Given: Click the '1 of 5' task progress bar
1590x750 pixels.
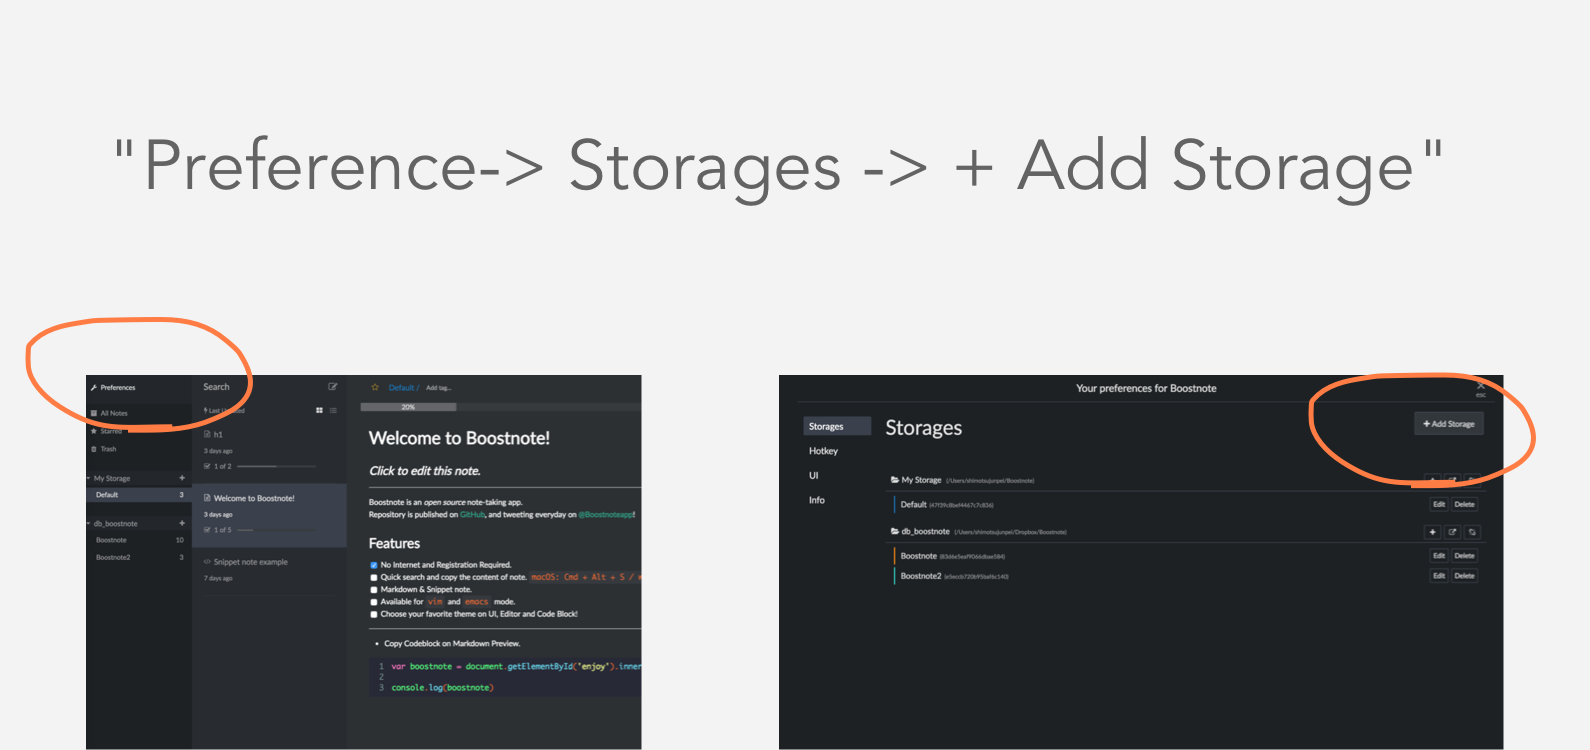Looking at the screenshot, I should (x=276, y=530).
